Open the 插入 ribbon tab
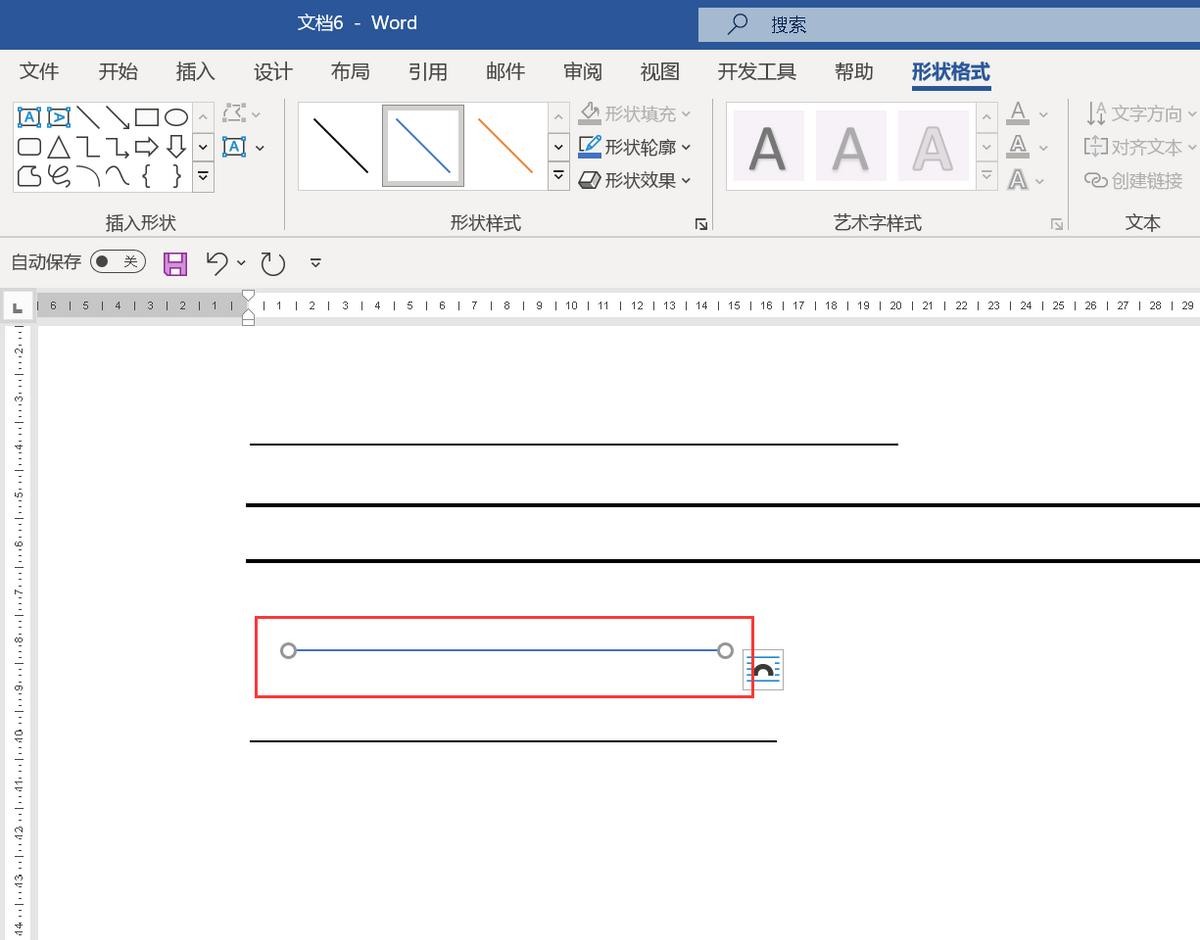Viewport: 1200px width, 940px height. [195, 72]
